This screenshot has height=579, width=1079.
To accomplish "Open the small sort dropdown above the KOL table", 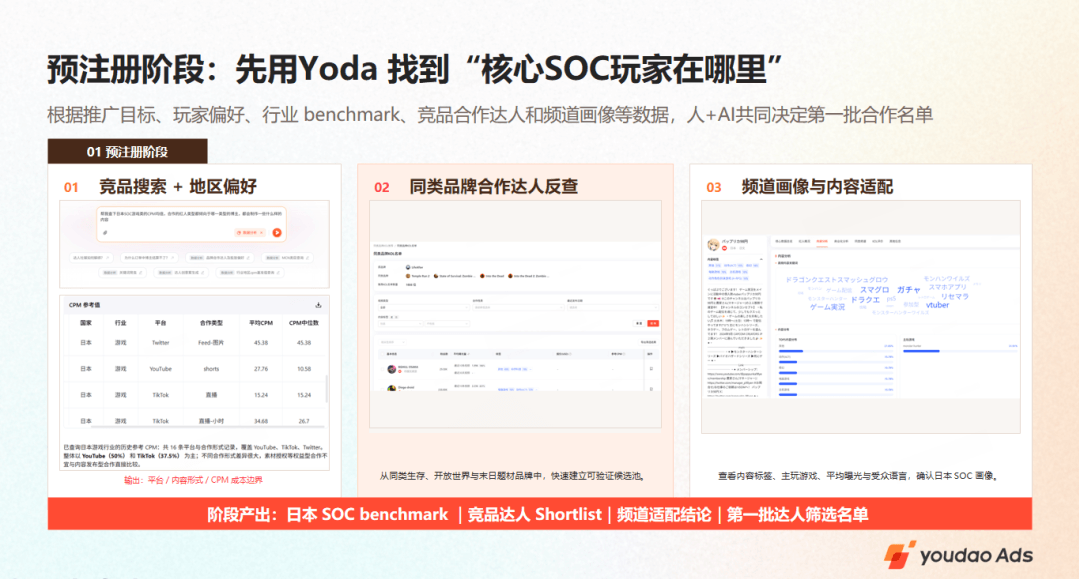I will (x=391, y=342).
